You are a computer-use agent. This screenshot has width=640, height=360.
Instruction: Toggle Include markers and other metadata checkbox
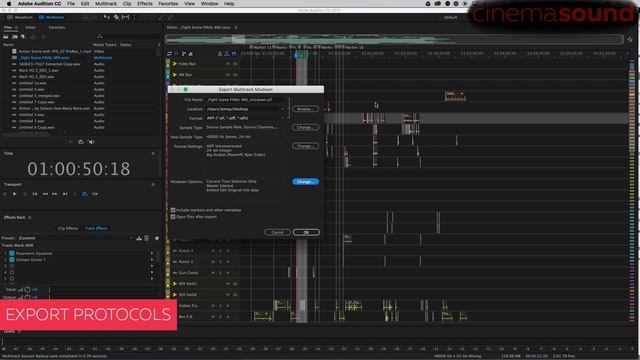pos(173,210)
